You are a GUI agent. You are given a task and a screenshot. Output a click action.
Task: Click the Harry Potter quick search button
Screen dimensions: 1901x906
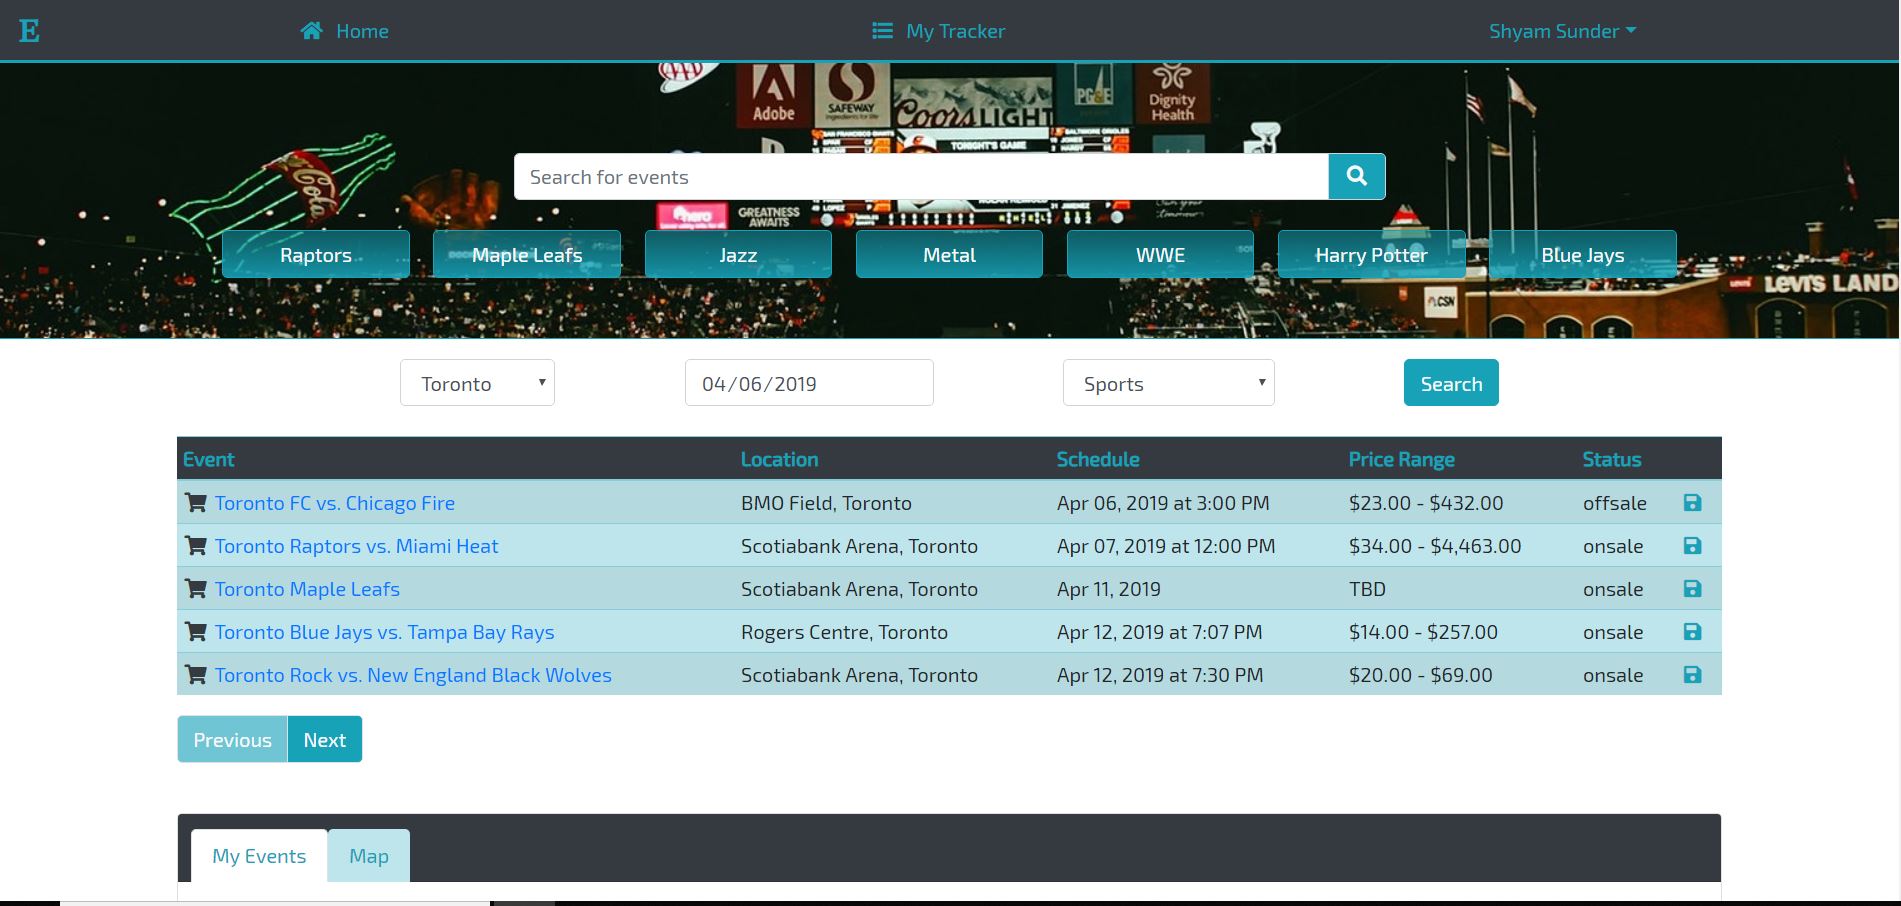1371,255
